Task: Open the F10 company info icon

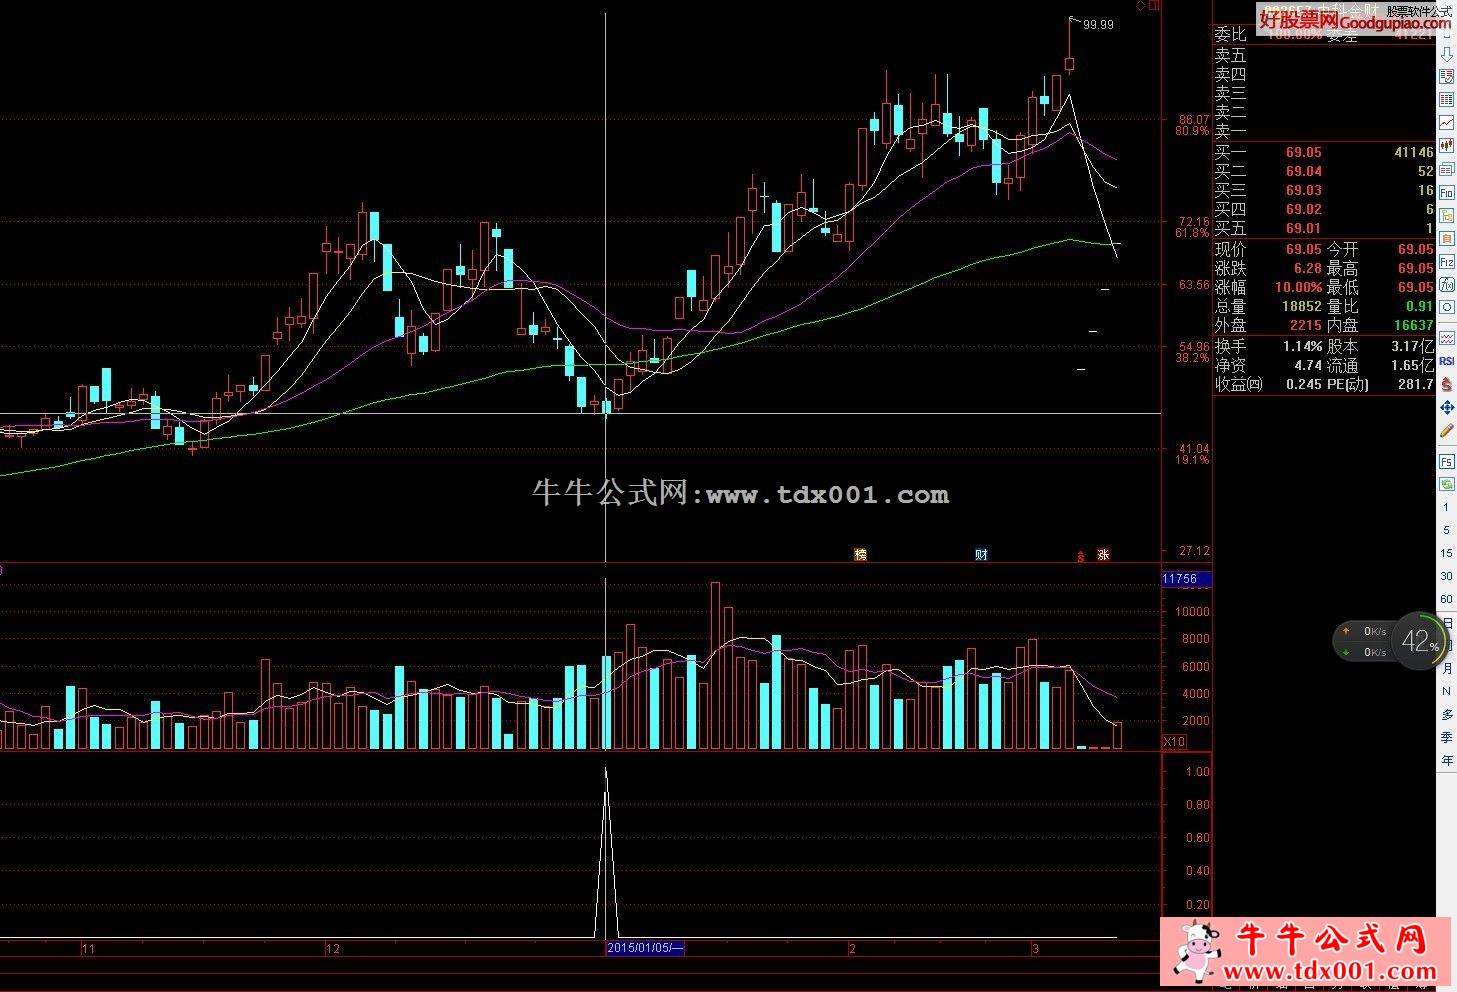Action: [1447, 191]
